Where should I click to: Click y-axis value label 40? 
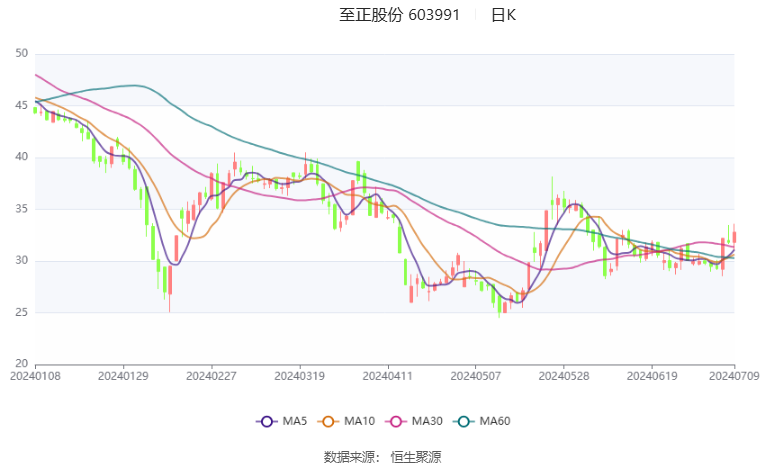click(21, 157)
